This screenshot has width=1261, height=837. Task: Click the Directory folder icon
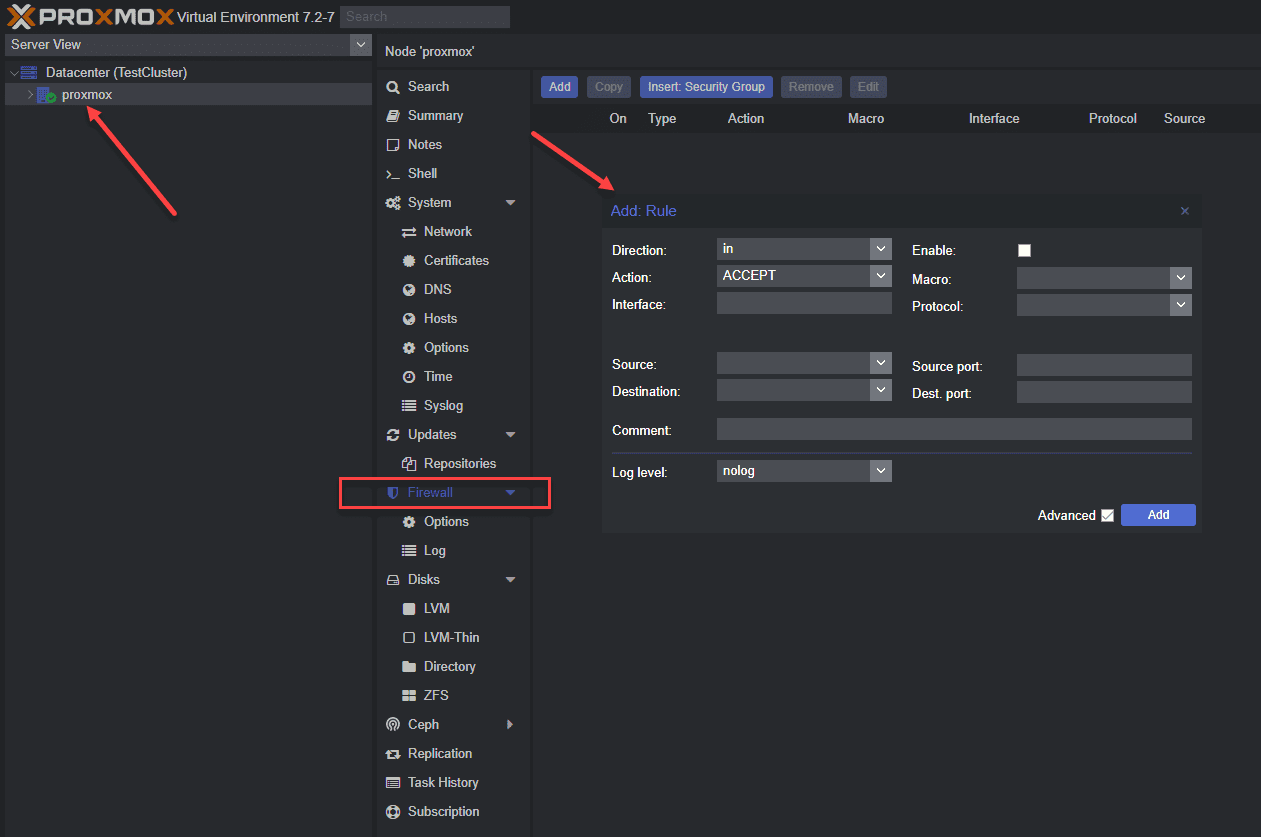pyautogui.click(x=409, y=667)
